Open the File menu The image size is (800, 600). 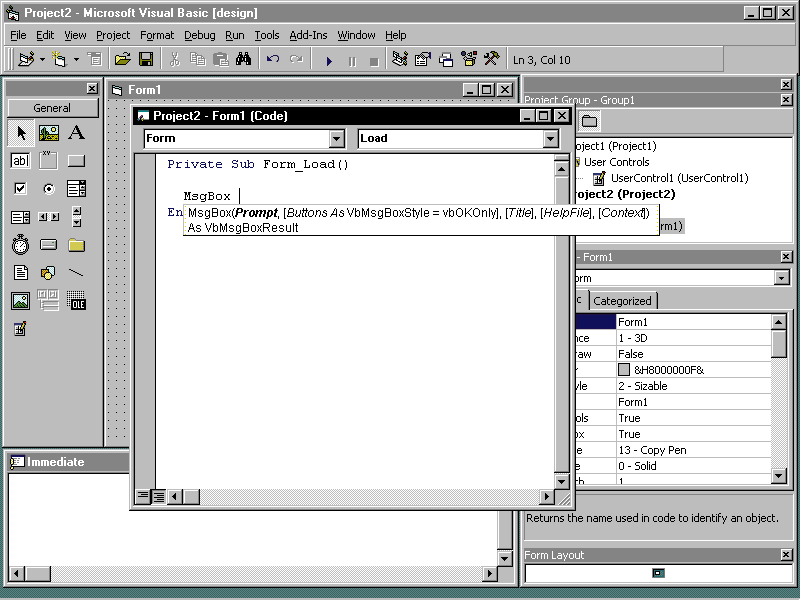(x=18, y=35)
